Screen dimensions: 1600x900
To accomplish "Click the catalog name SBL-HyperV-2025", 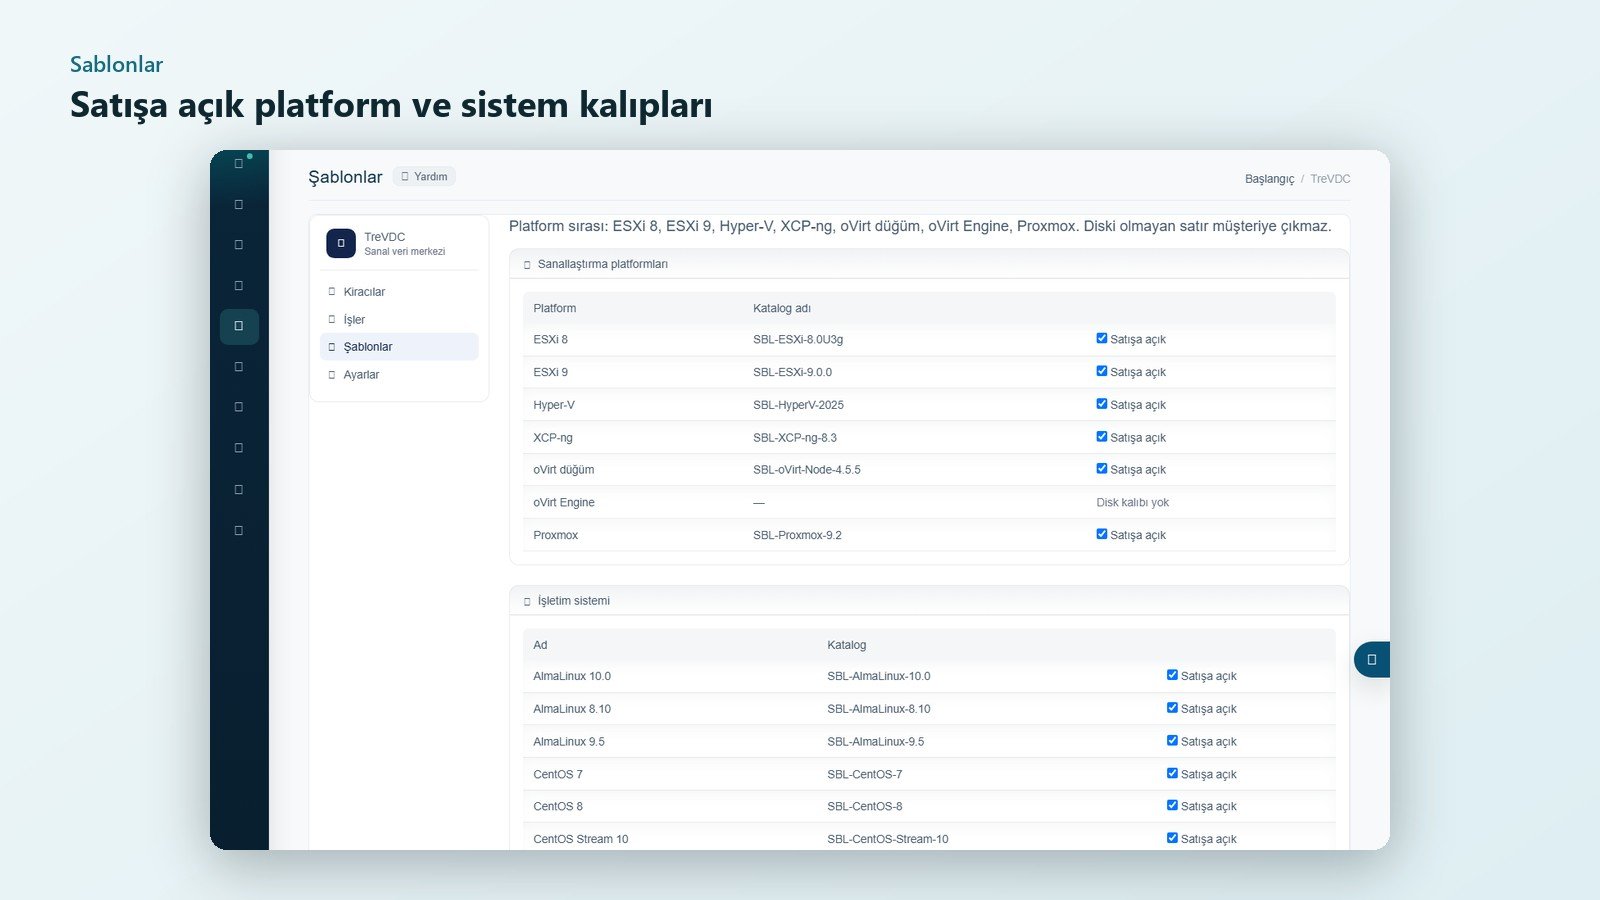I will click(x=798, y=405).
